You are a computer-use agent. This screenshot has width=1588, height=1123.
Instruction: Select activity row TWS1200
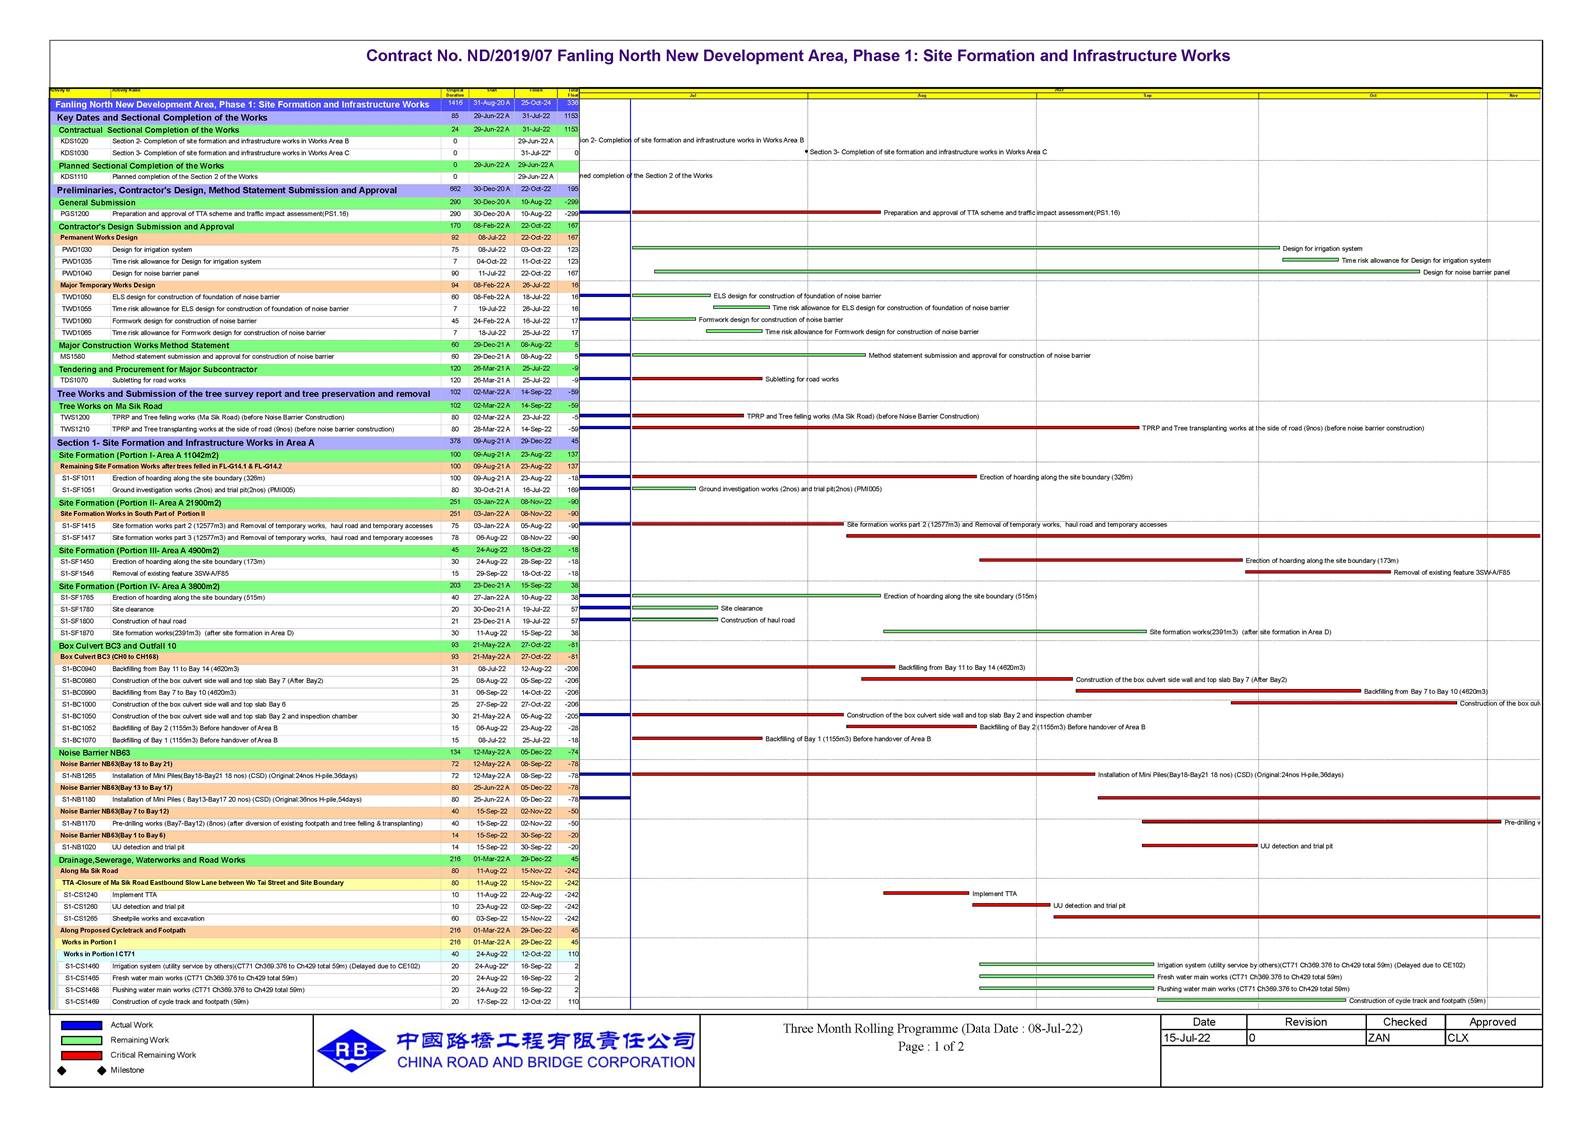pyautogui.click(x=315, y=417)
